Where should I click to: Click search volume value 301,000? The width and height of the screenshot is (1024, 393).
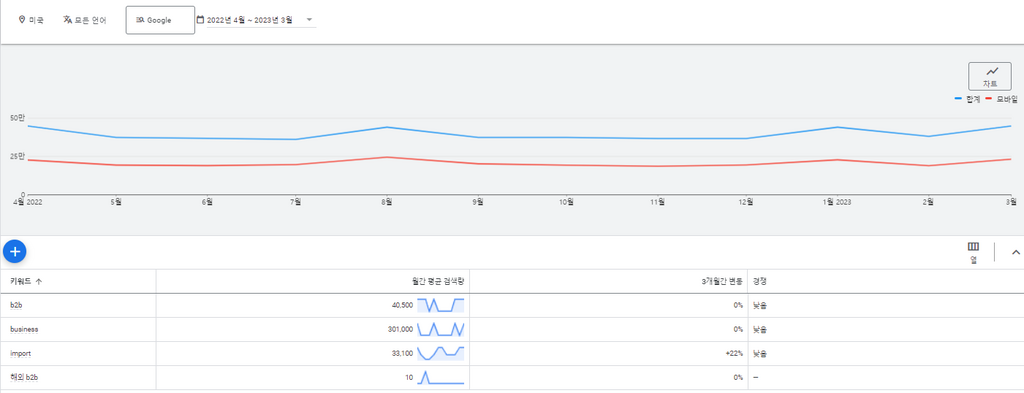(x=400, y=330)
